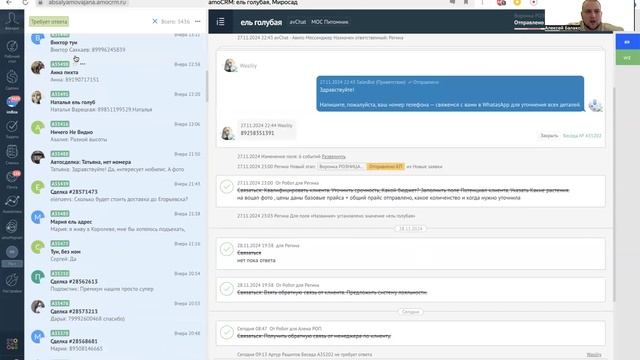
Task: Toggle checkmark of Сегодня 08:47 manager feedback task
Action: tap(227, 332)
